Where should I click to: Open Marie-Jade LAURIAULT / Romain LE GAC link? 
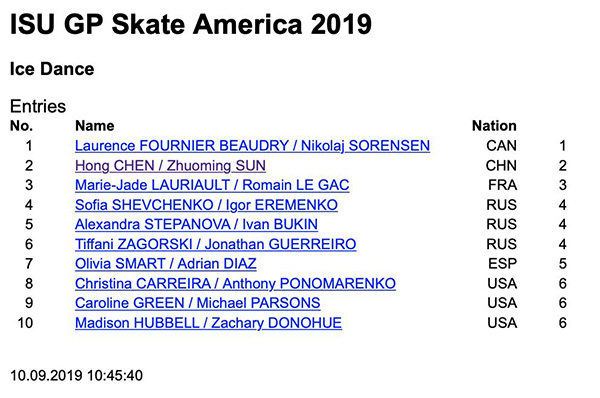(212, 185)
